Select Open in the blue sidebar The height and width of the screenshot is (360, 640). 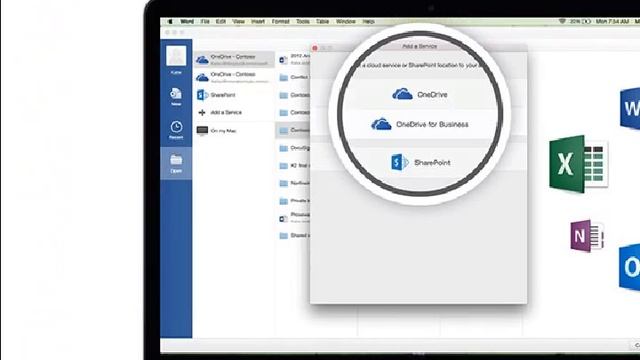coord(176,163)
